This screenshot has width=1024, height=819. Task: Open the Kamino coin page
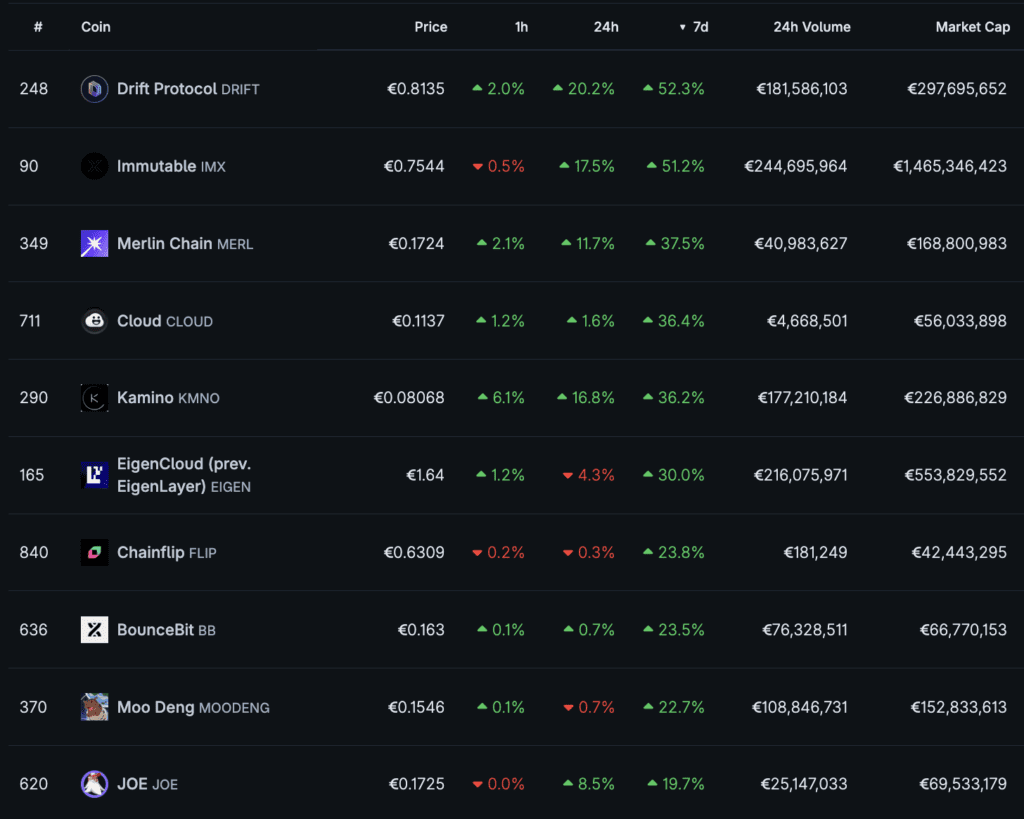168,398
